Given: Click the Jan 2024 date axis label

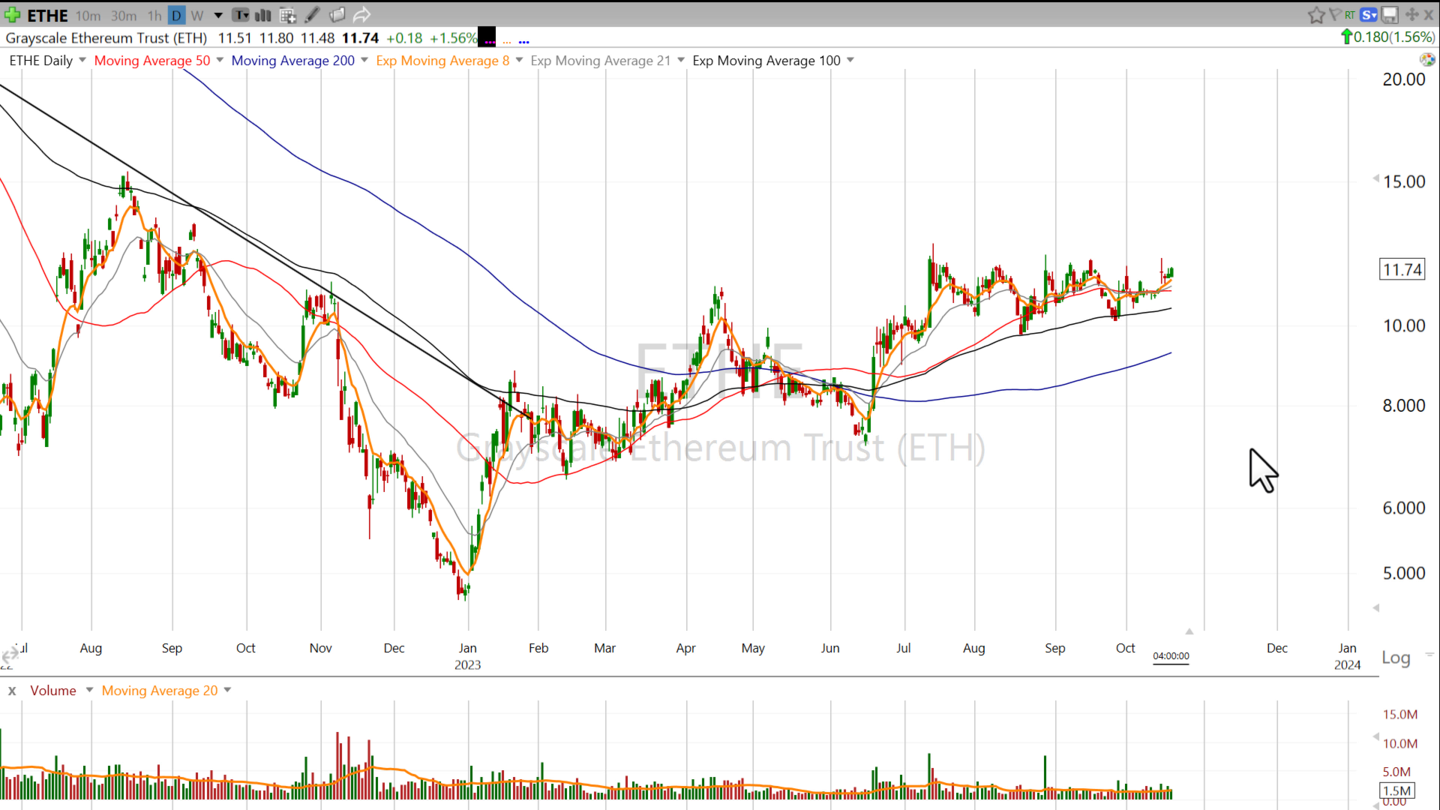Looking at the screenshot, I should (1347, 656).
